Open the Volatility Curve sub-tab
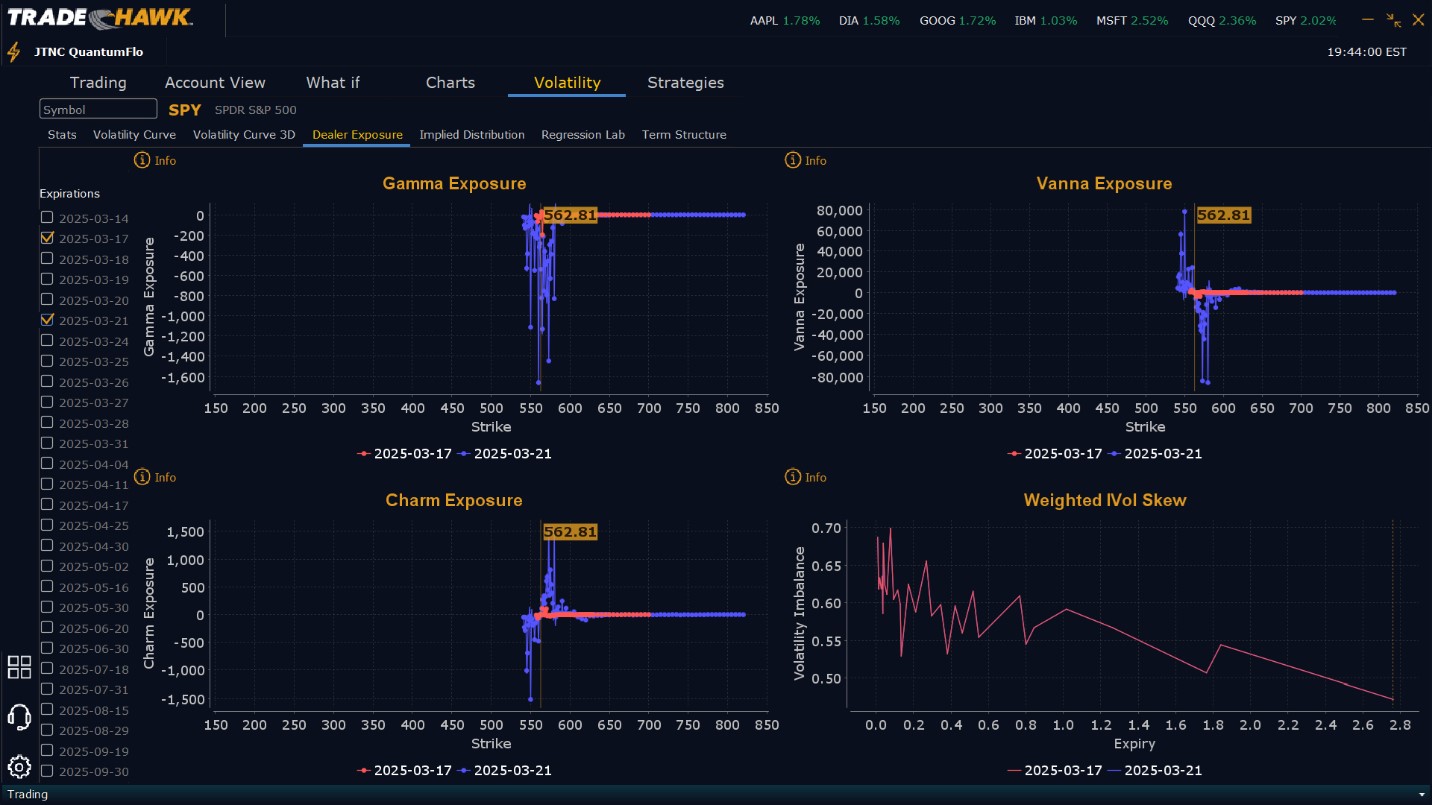This screenshot has height=805, width=1432. 134,135
